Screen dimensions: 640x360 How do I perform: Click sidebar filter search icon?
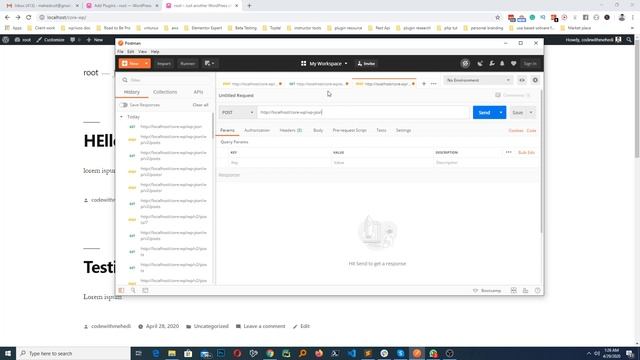tap(125, 80)
